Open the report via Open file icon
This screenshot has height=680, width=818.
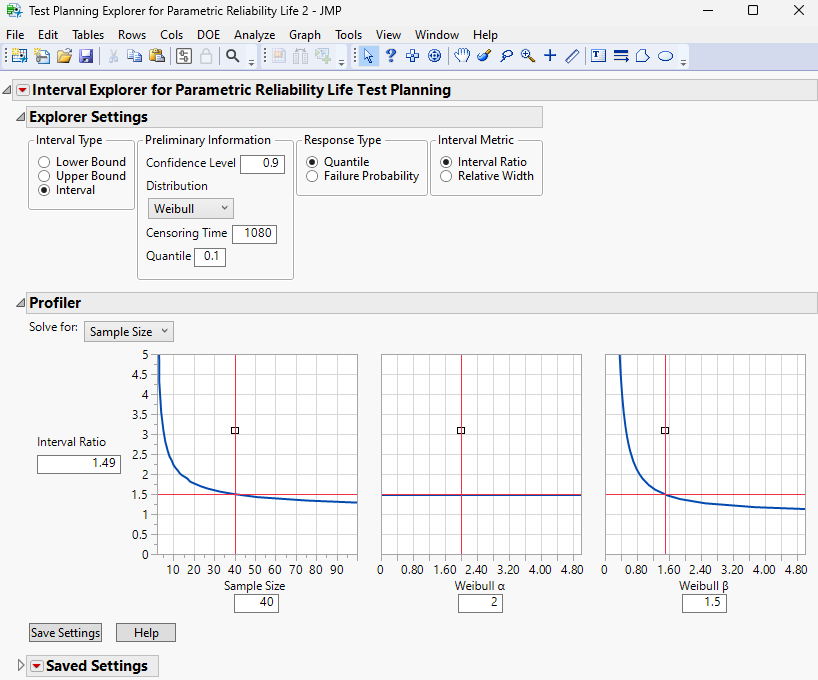pyautogui.click(x=63, y=56)
